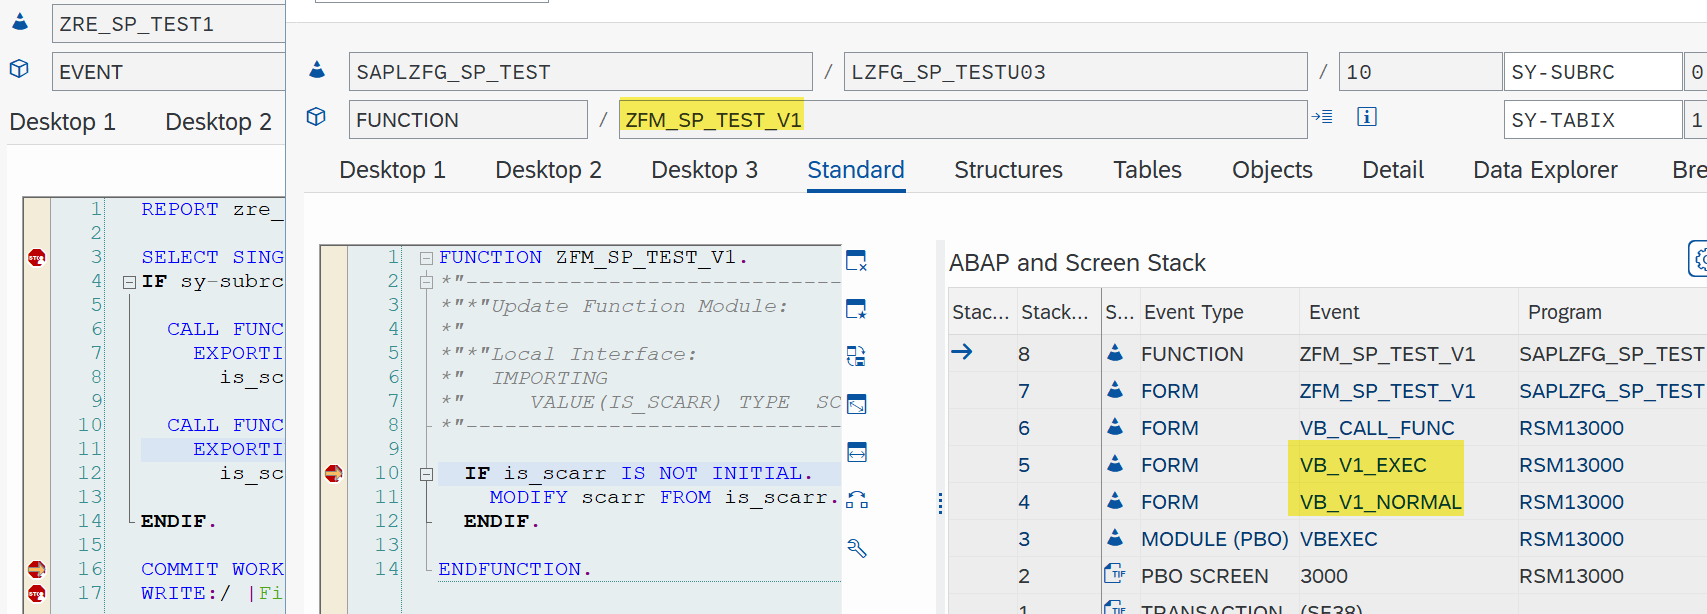Image resolution: width=1707 pixels, height=614 pixels.
Task: Click the information icon next to ZFM_SP_TEST_V1 field
Action: coord(1366,117)
